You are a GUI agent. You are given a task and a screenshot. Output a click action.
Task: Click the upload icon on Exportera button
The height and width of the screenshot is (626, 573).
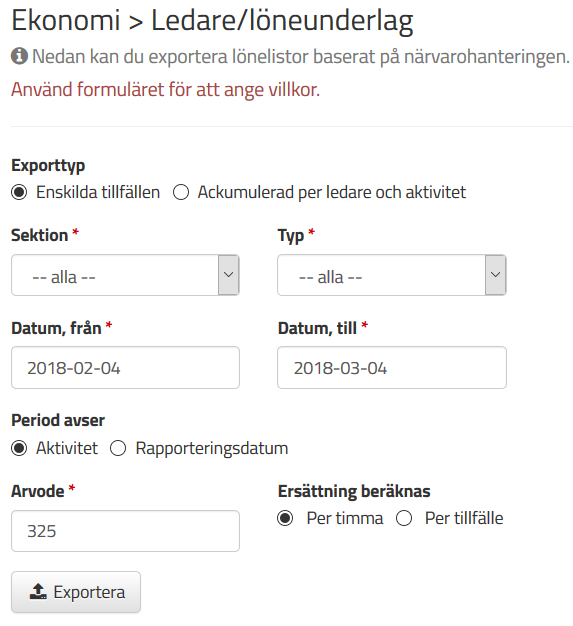[x=38, y=592]
